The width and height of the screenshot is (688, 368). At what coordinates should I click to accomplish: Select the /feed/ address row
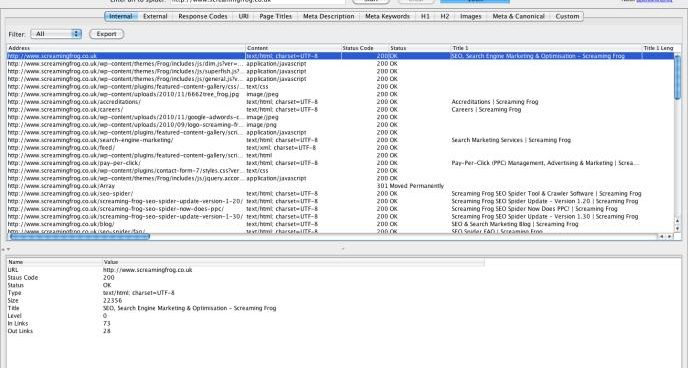pyautogui.click(x=61, y=148)
